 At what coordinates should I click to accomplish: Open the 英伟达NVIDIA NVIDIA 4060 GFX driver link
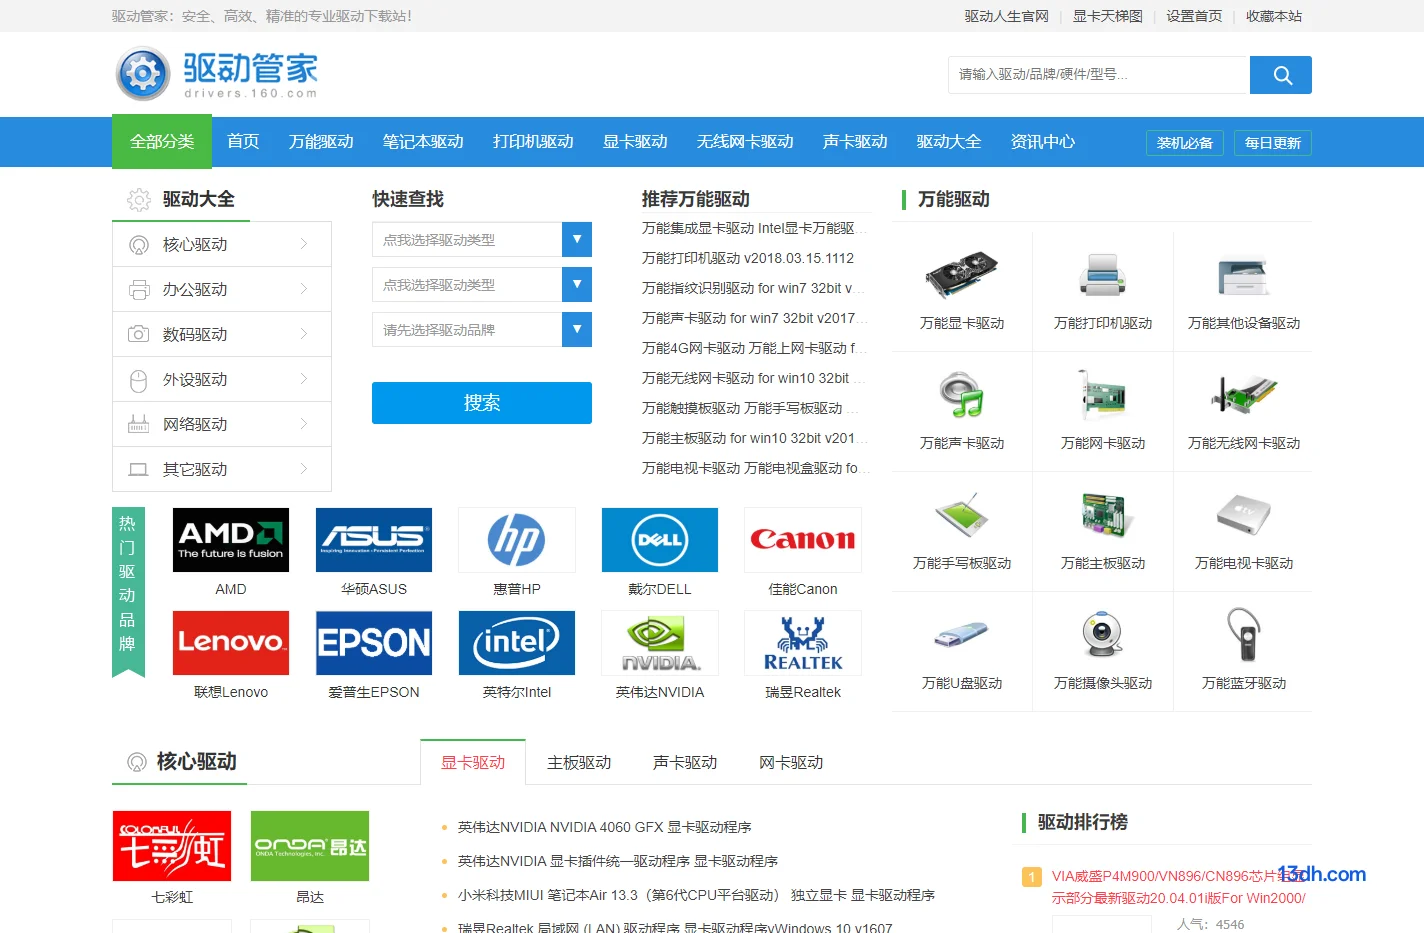(605, 827)
